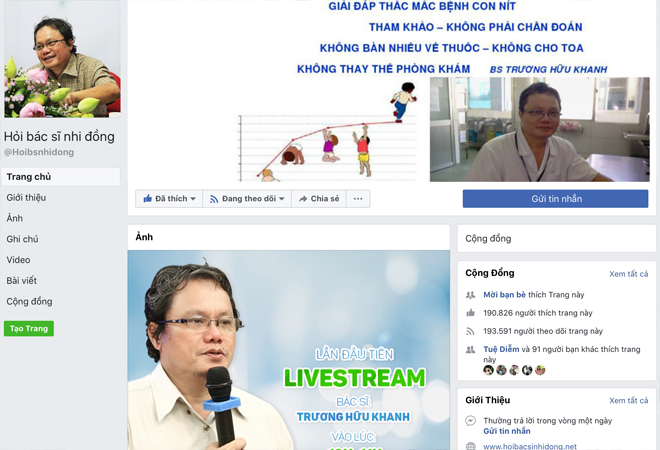The width and height of the screenshot is (660, 450).
Task: Open Cộng đồng in the sidebar
Action: 29,301
